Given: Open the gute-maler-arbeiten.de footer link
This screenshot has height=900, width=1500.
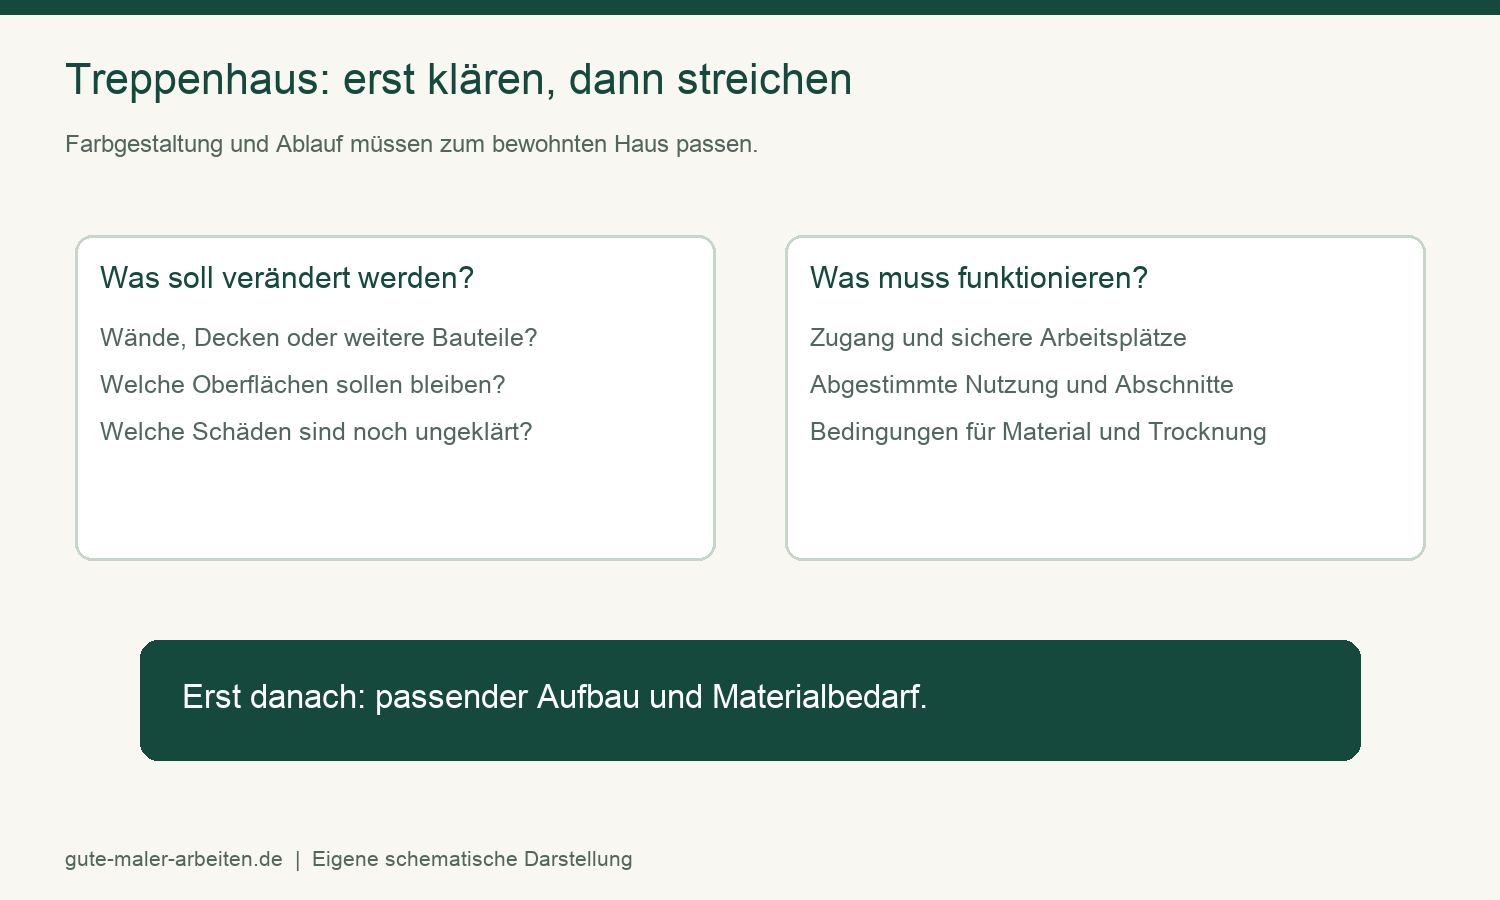Looking at the screenshot, I should point(174,859).
